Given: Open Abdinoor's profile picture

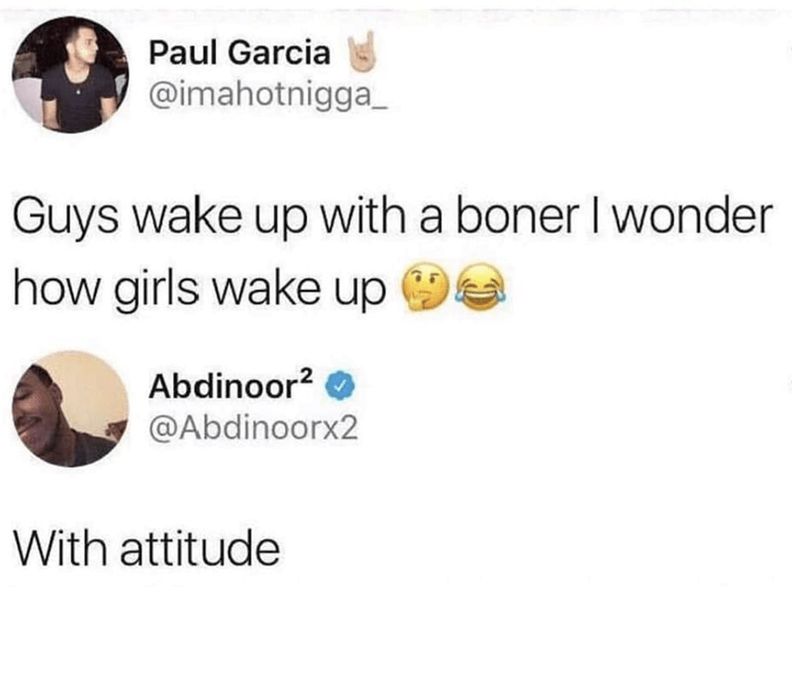Looking at the screenshot, I should (x=70, y=409).
